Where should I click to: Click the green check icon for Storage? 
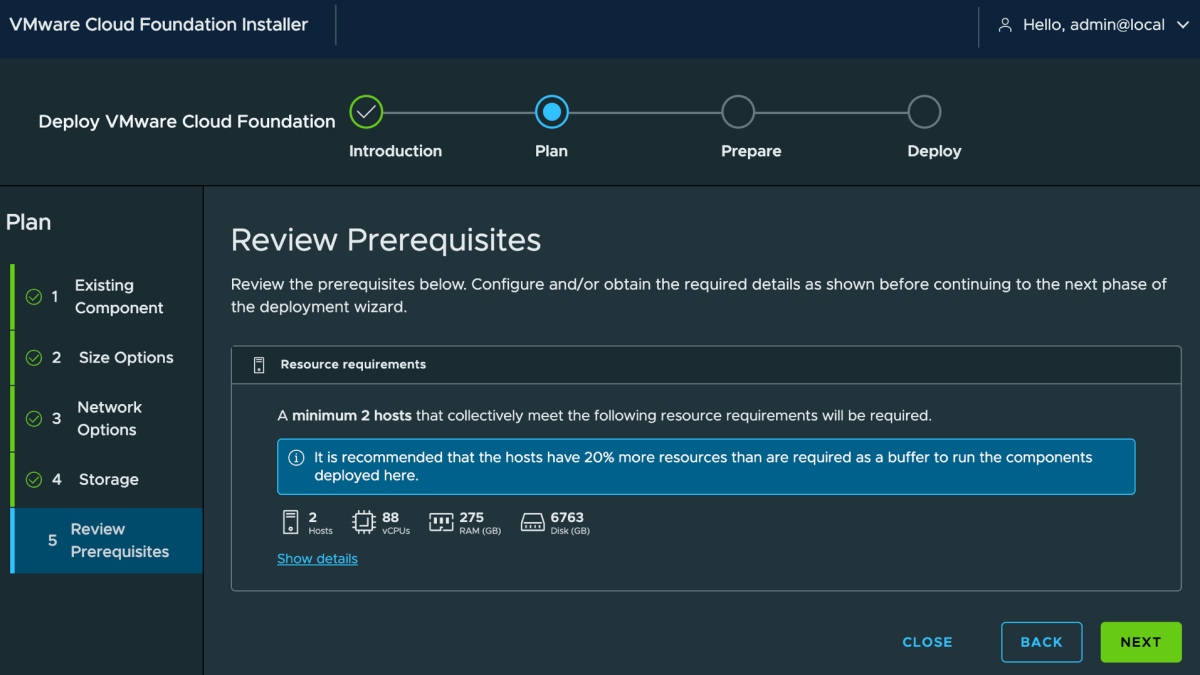tap(34, 480)
